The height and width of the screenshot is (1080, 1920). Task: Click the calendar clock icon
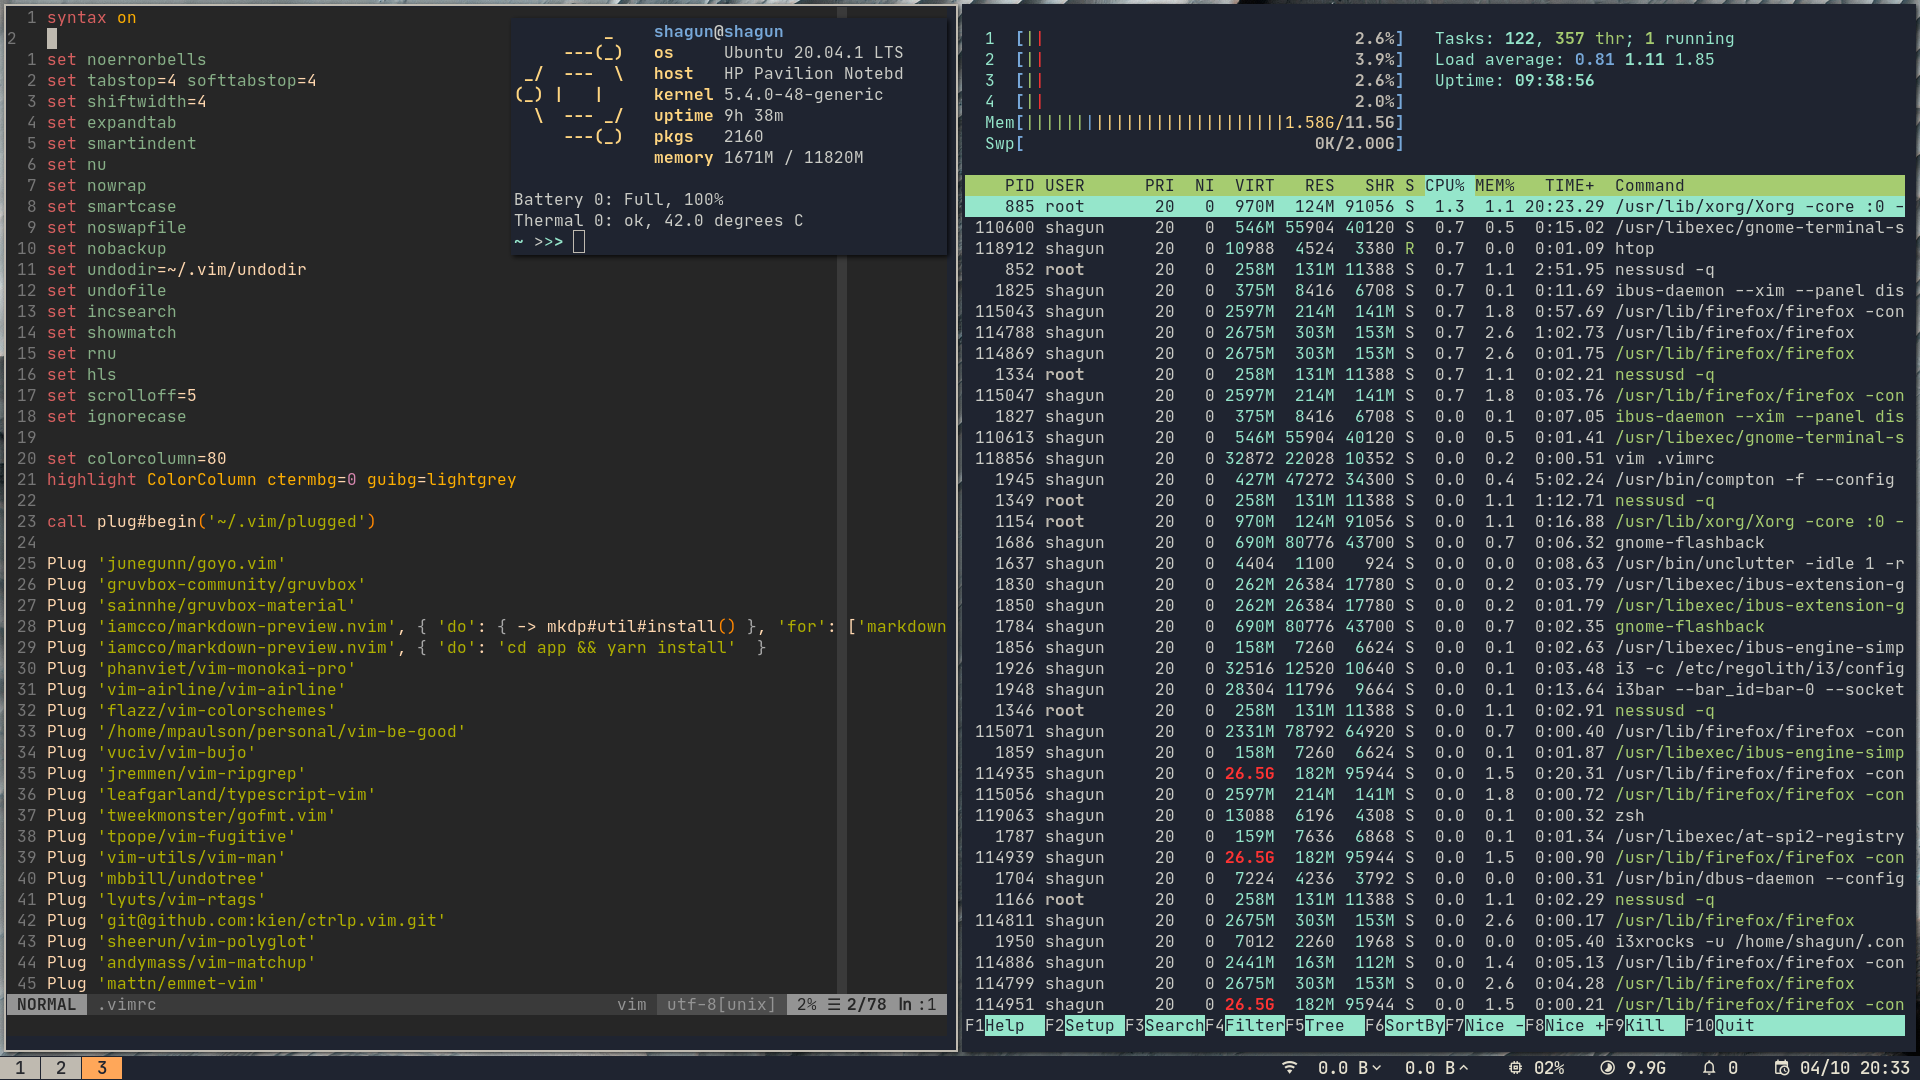1781,1068
